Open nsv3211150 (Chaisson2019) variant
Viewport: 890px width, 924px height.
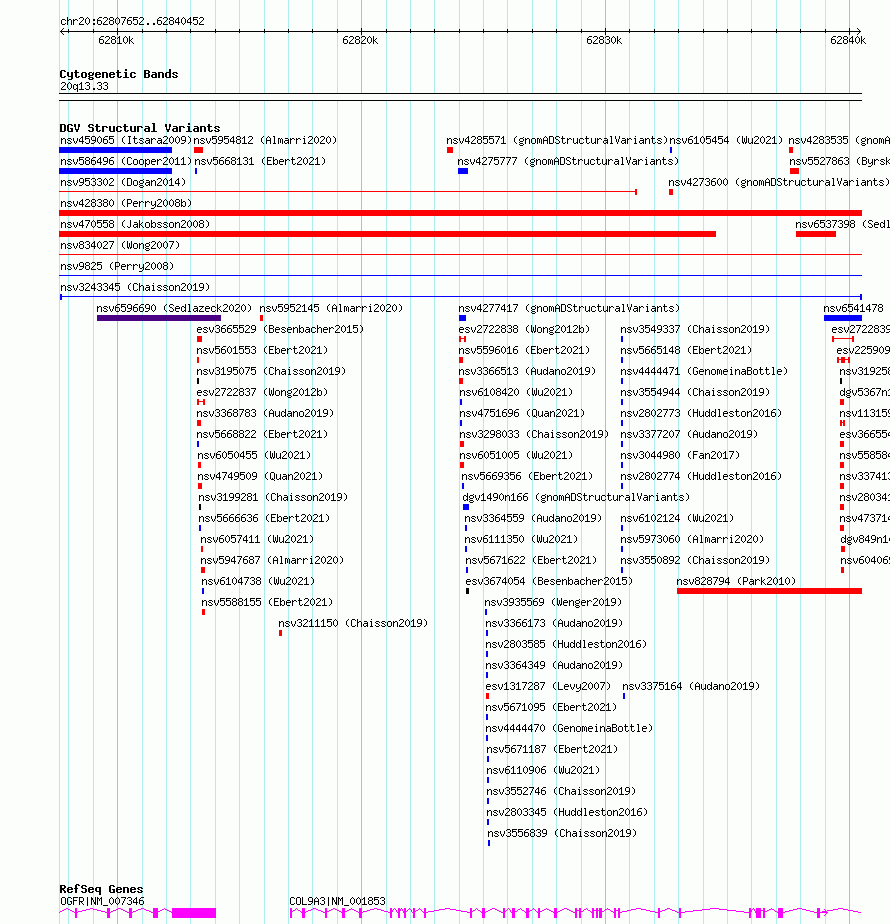pyautogui.click(x=353, y=623)
